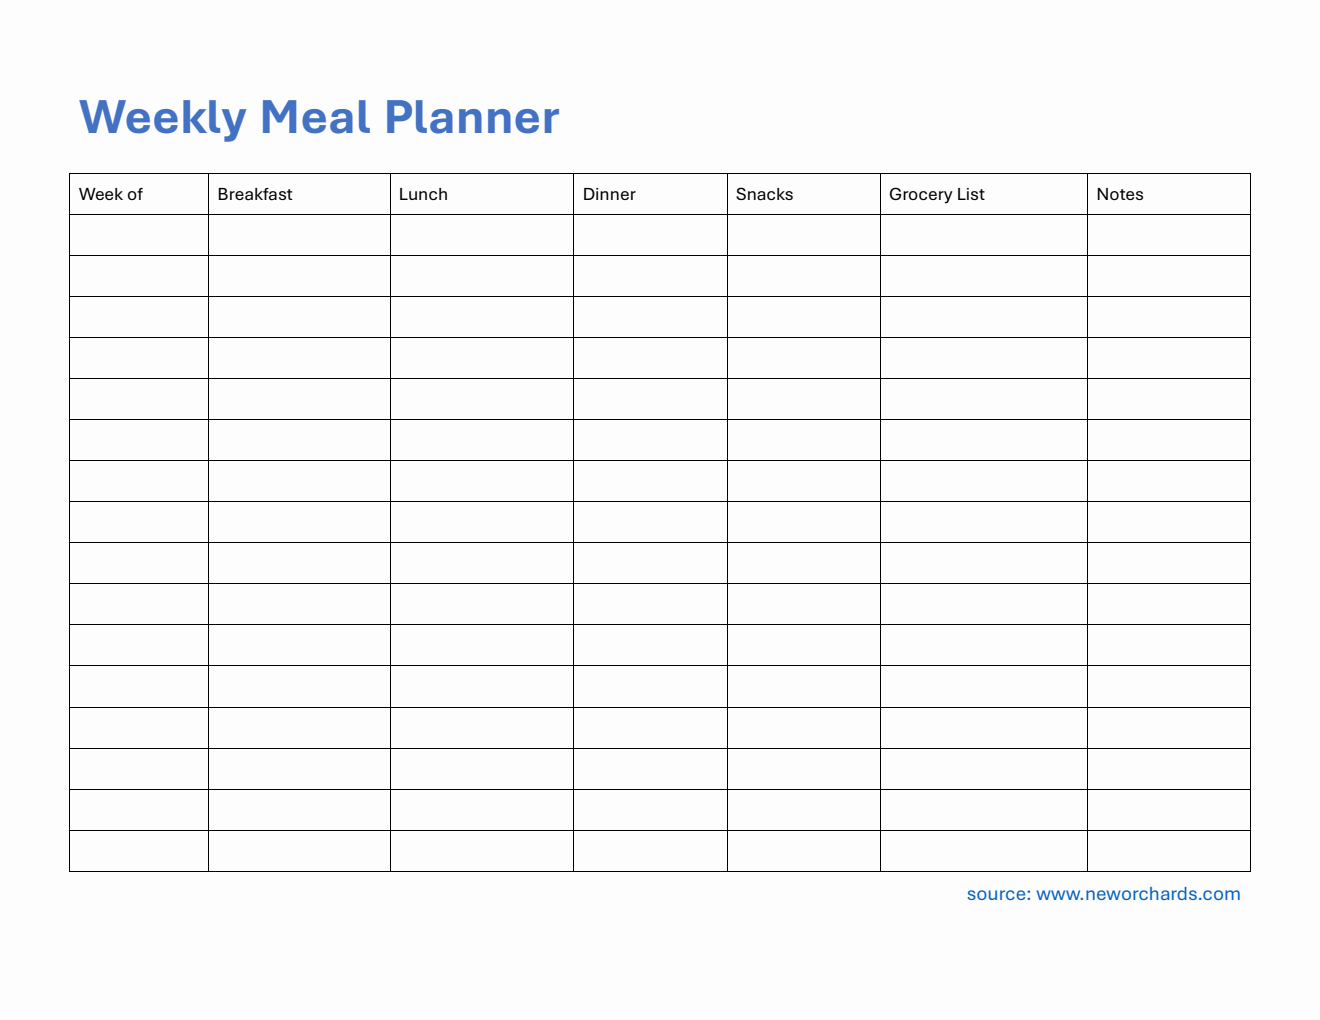1320x1020 pixels.
Task: Click the Lunch column header
Action: click(x=481, y=194)
